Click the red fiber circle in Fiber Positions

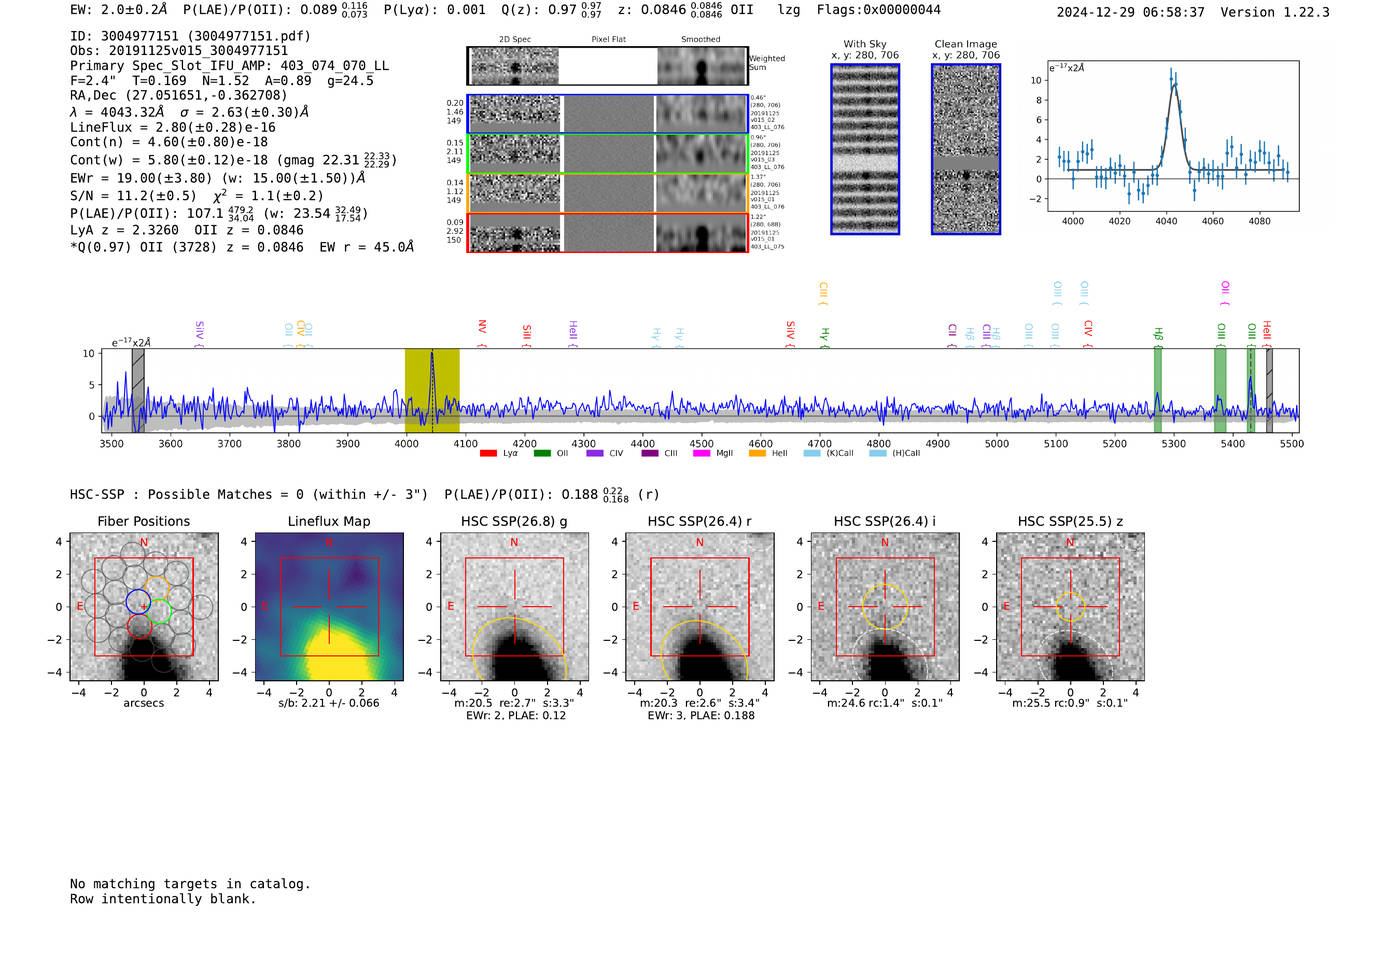coord(140,627)
